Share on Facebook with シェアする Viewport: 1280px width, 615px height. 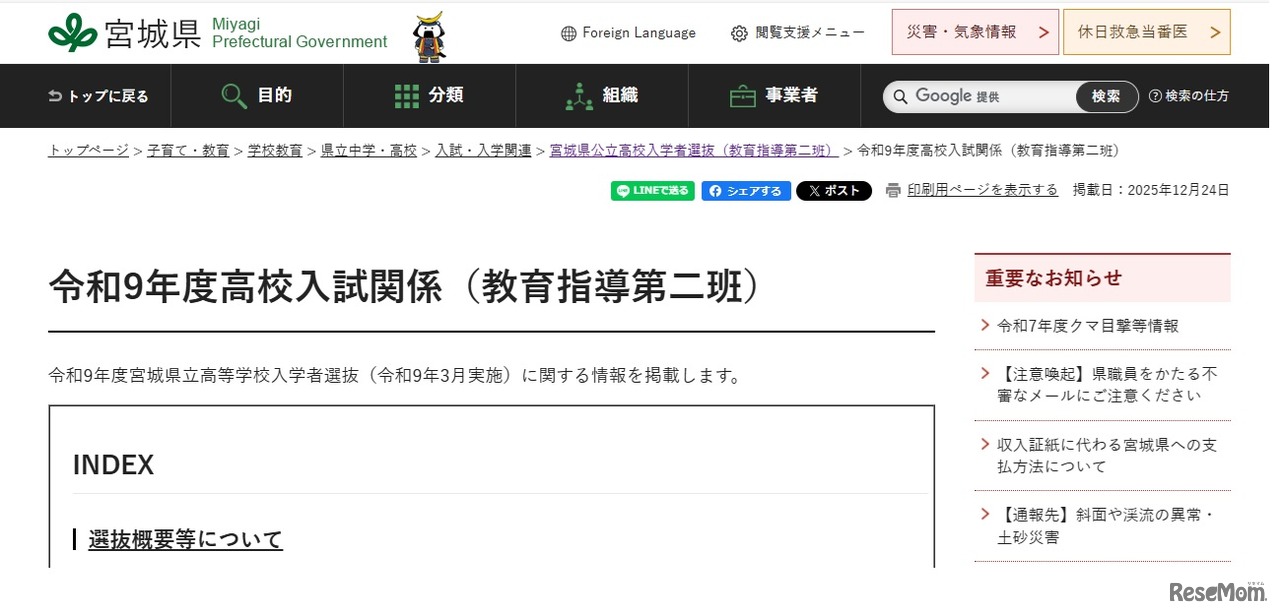click(746, 190)
